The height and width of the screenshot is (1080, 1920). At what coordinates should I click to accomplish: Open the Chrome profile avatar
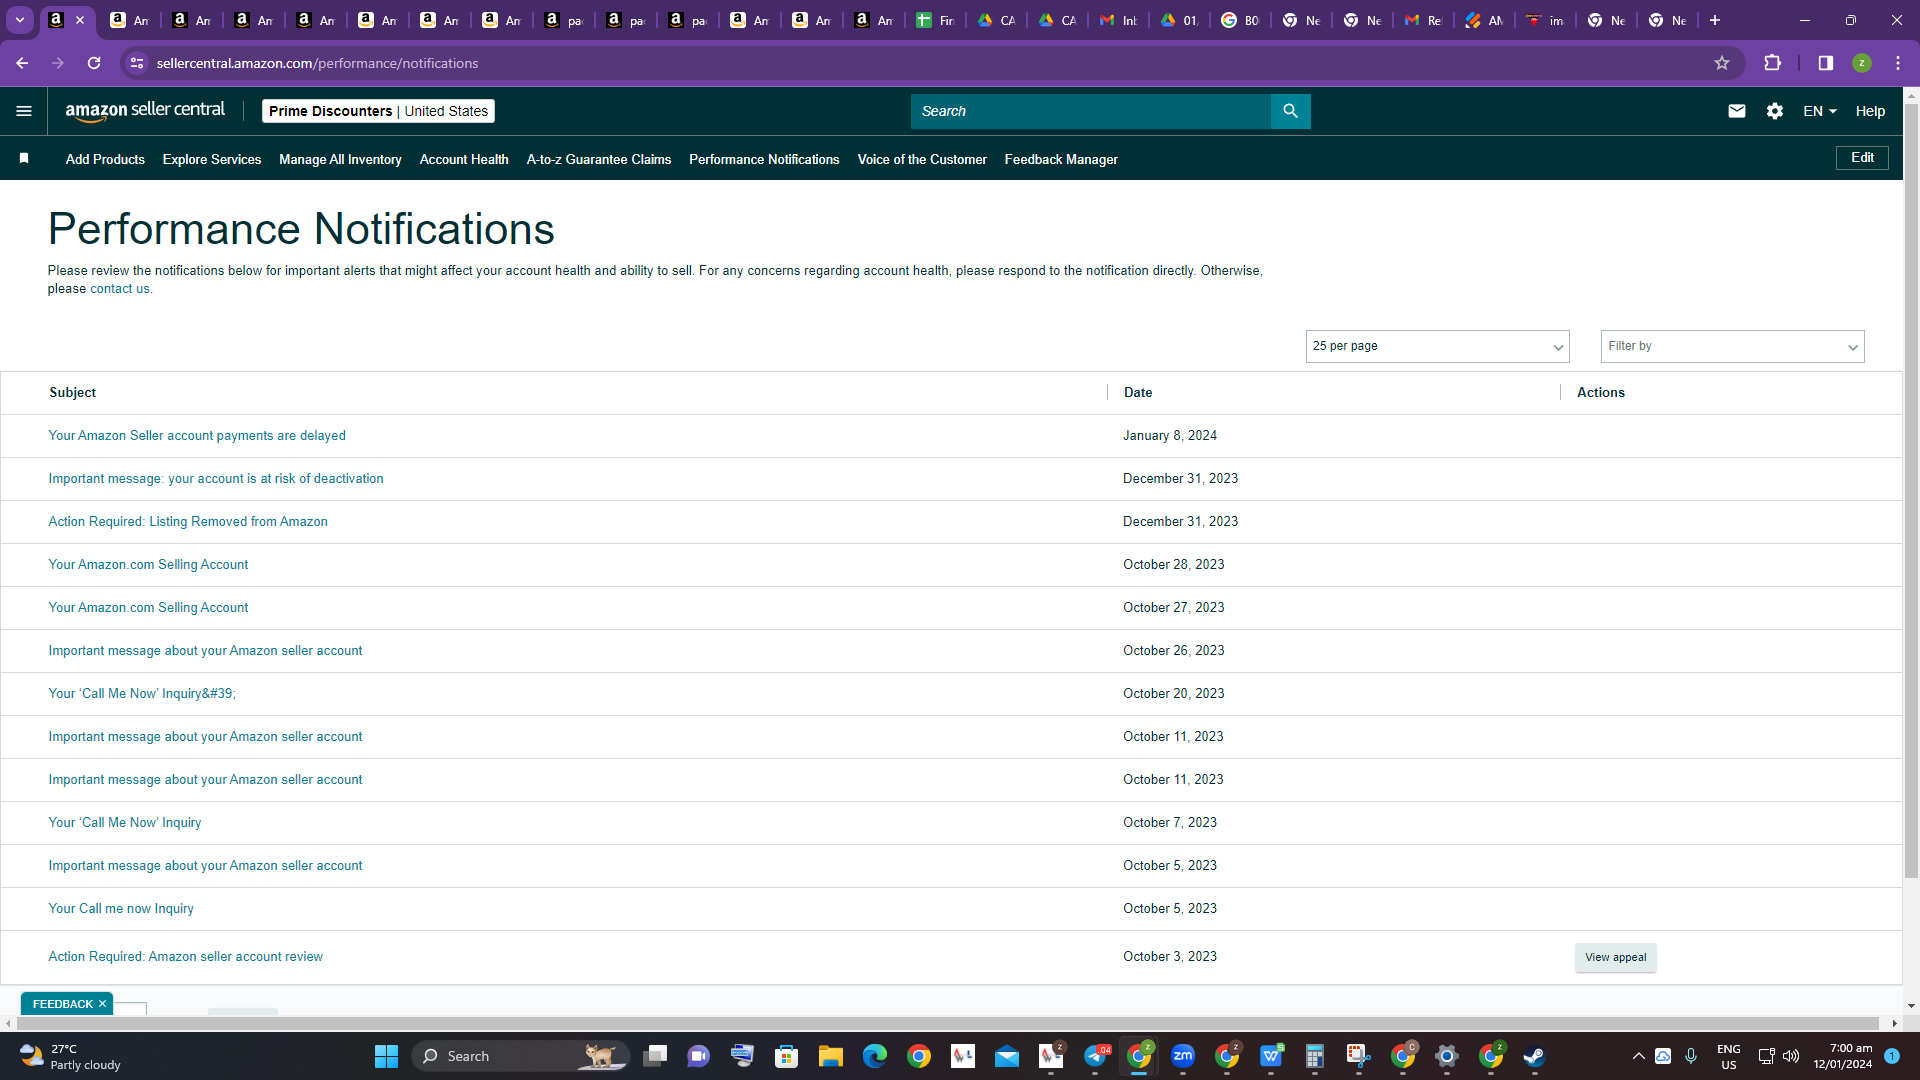point(1861,63)
